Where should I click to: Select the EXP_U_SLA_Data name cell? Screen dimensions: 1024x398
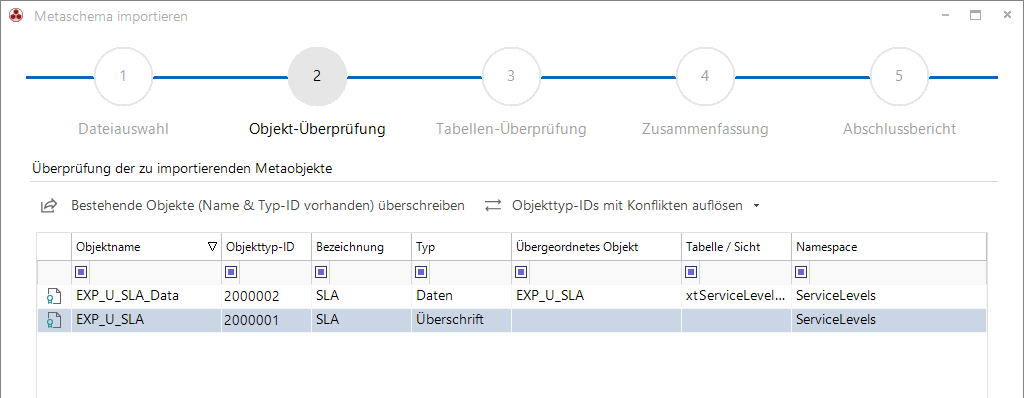pyautogui.click(x=146, y=296)
